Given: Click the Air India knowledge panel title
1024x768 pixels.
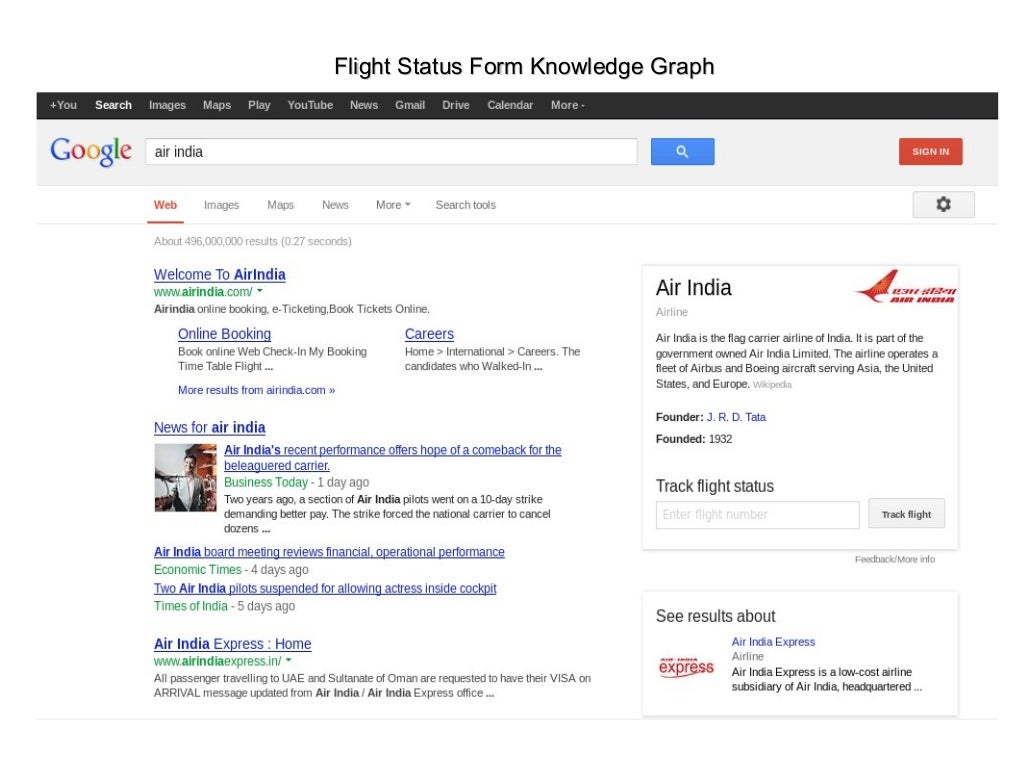Looking at the screenshot, I should (694, 287).
